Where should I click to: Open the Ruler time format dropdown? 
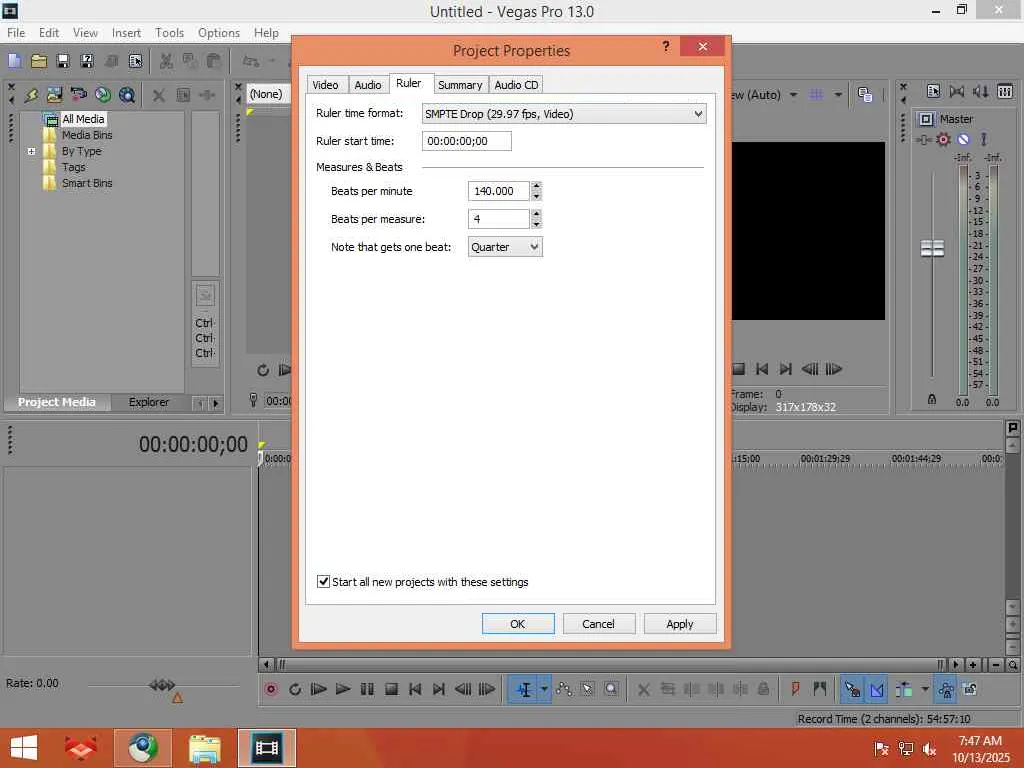[698, 114]
